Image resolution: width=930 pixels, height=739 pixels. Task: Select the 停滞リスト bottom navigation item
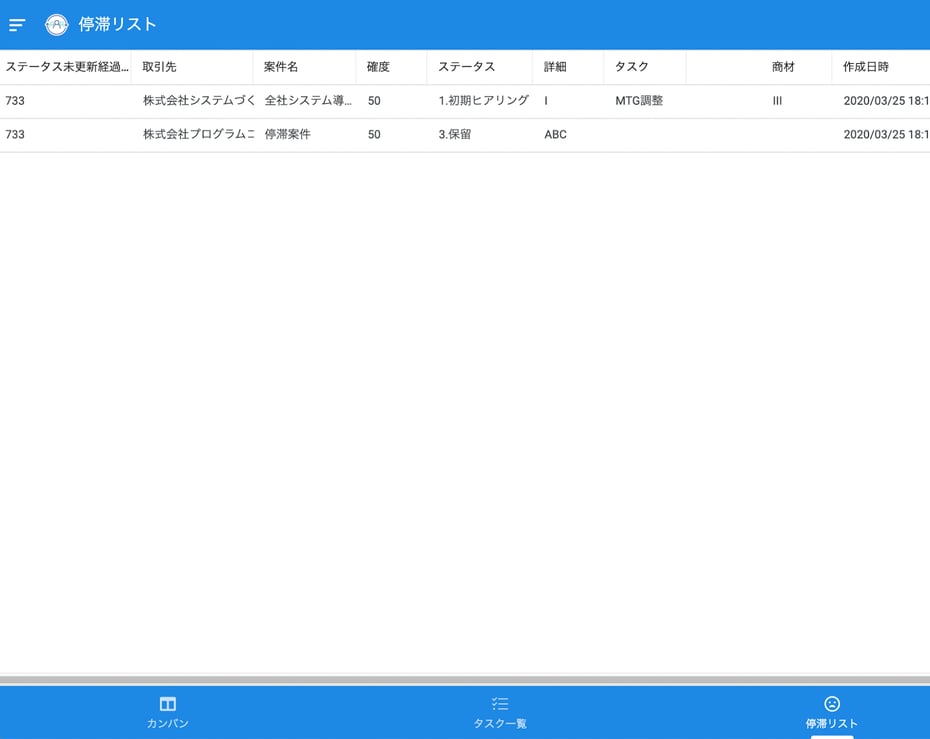click(833, 710)
